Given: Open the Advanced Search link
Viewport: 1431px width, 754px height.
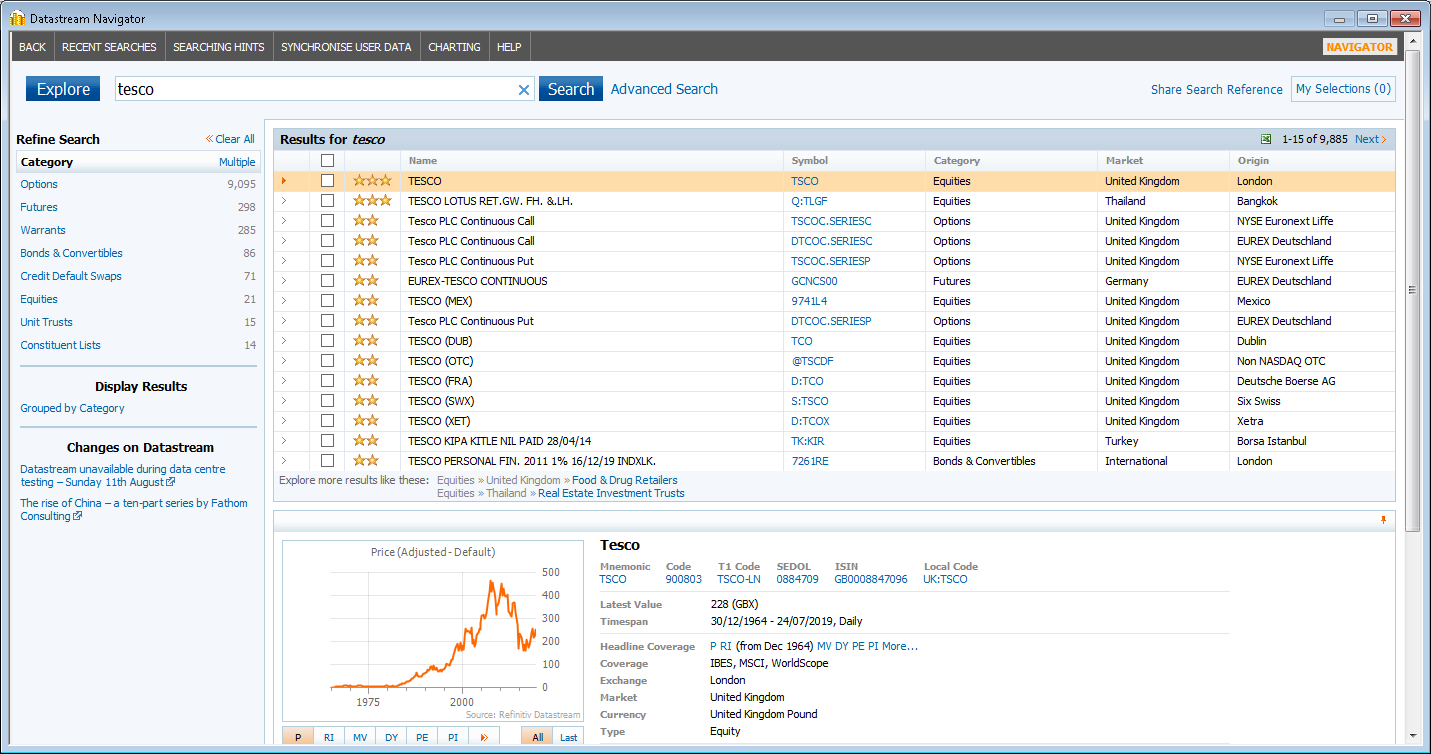Looking at the screenshot, I should 664,89.
